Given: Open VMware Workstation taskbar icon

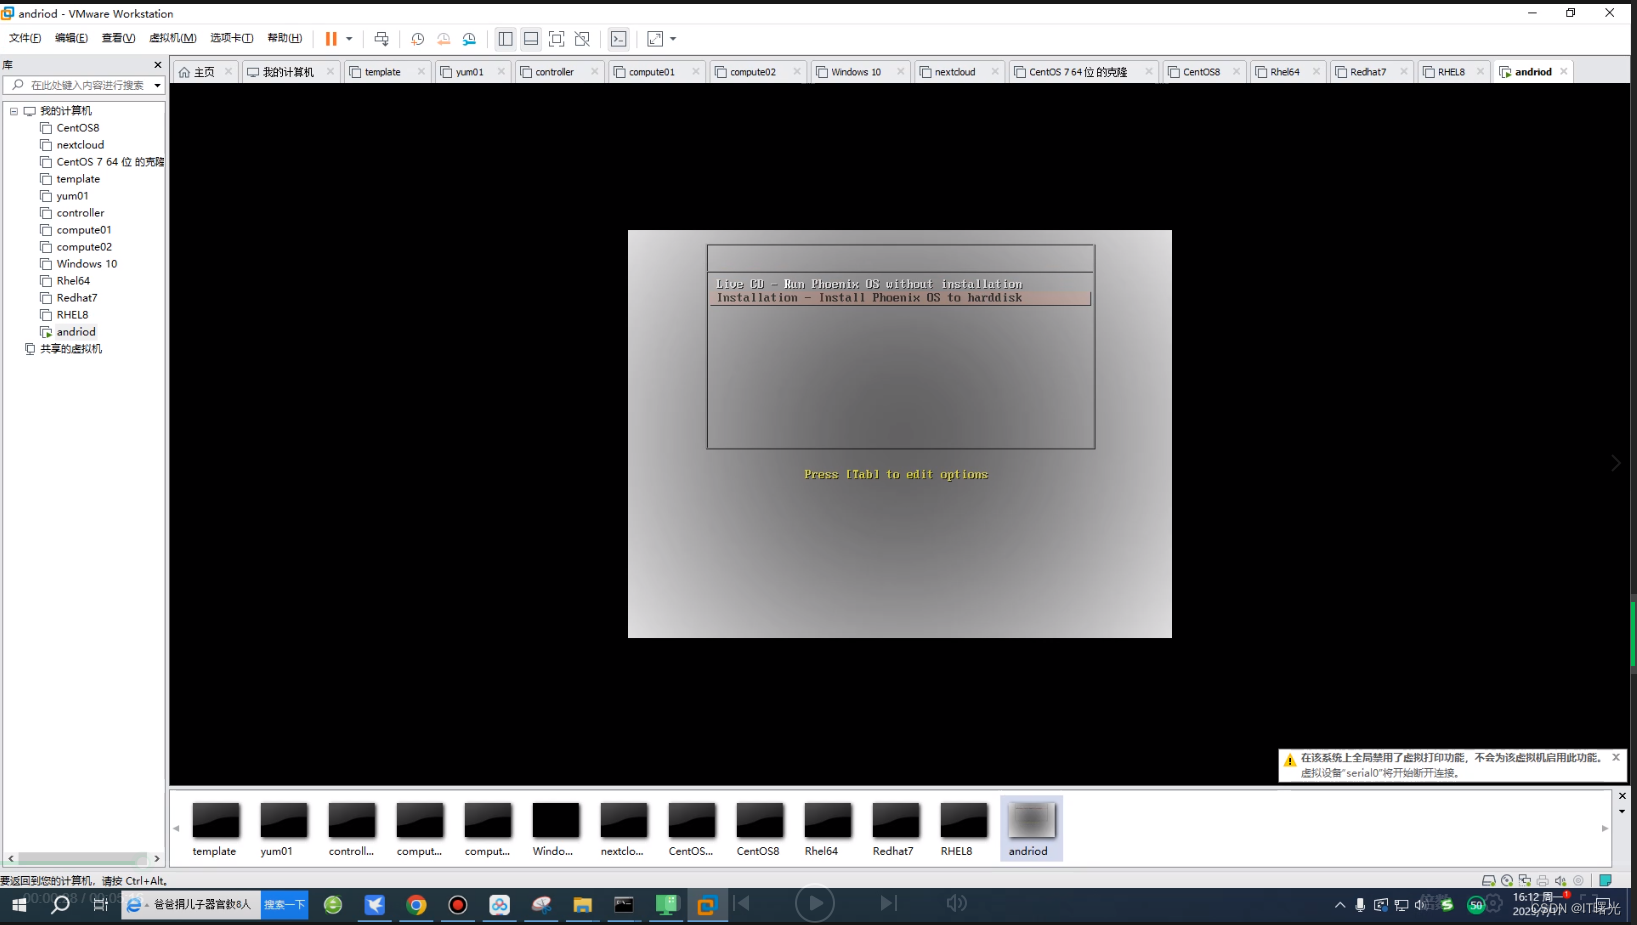Looking at the screenshot, I should pos(706,905).
